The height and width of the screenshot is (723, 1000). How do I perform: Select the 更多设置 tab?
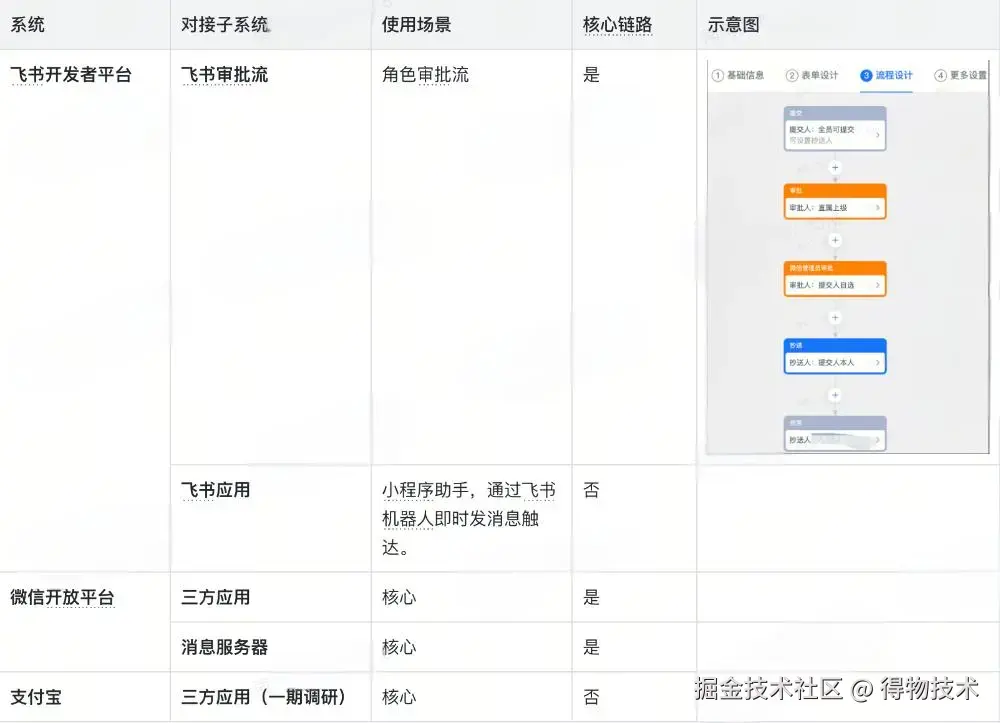click(966, 74)
